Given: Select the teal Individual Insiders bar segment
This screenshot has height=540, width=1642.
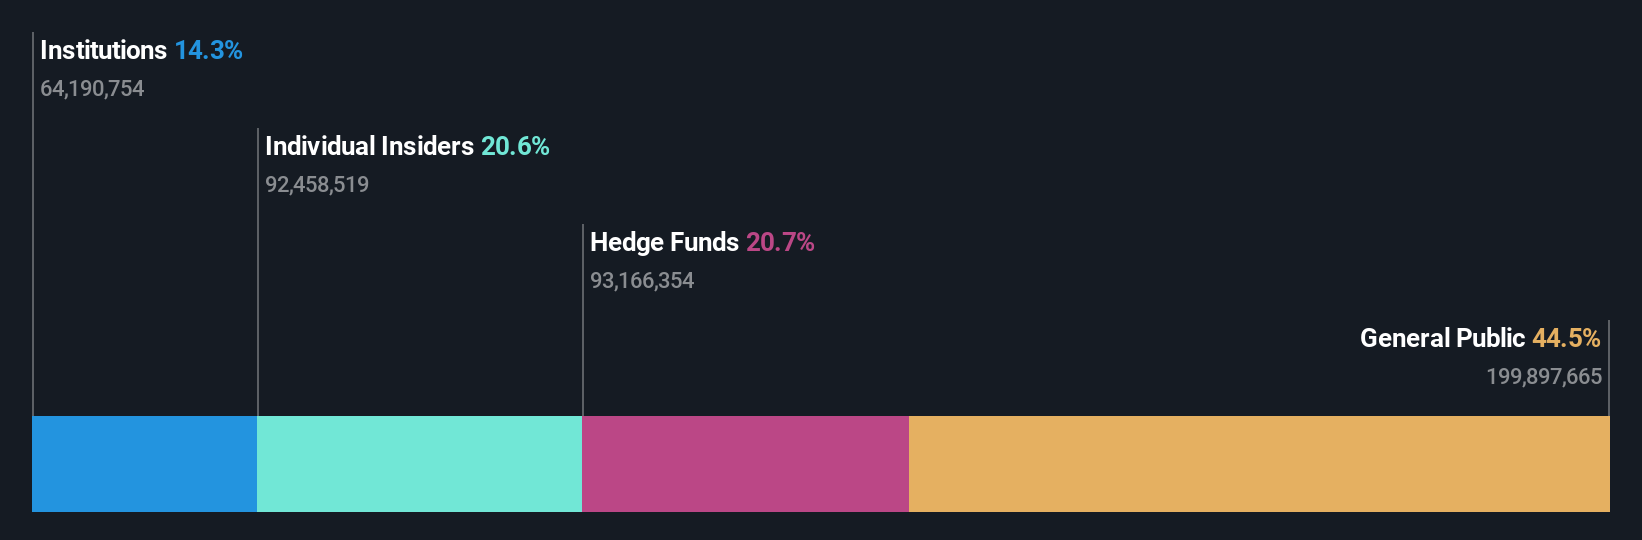Looking at the screenshot, I should [x=419, y=464].
